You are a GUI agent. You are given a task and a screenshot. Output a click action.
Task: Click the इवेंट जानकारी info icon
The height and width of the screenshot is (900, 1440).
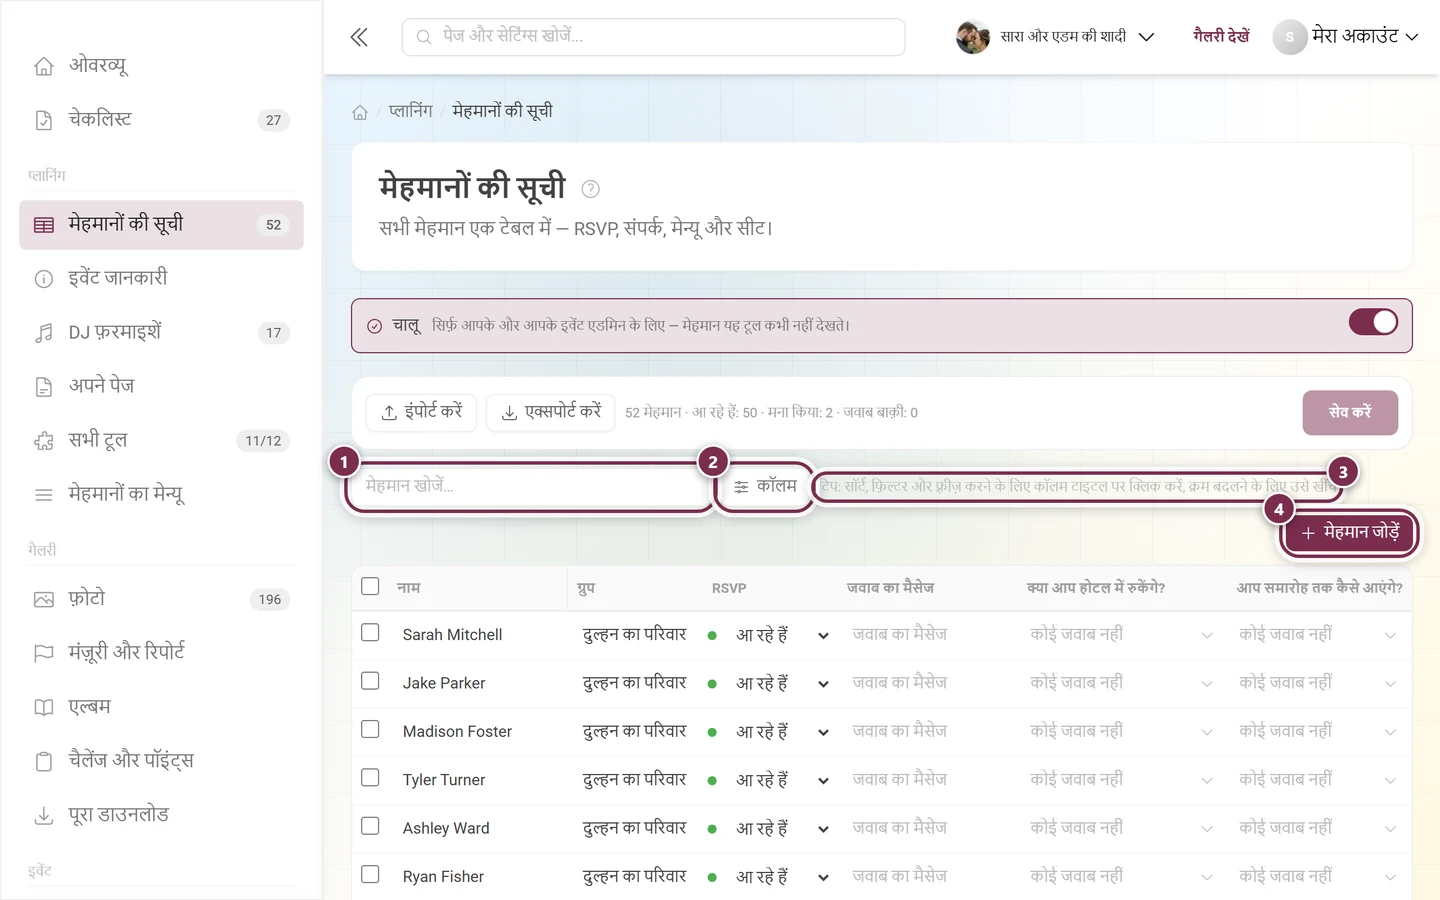pyautogui.click(x=44, y=279)
